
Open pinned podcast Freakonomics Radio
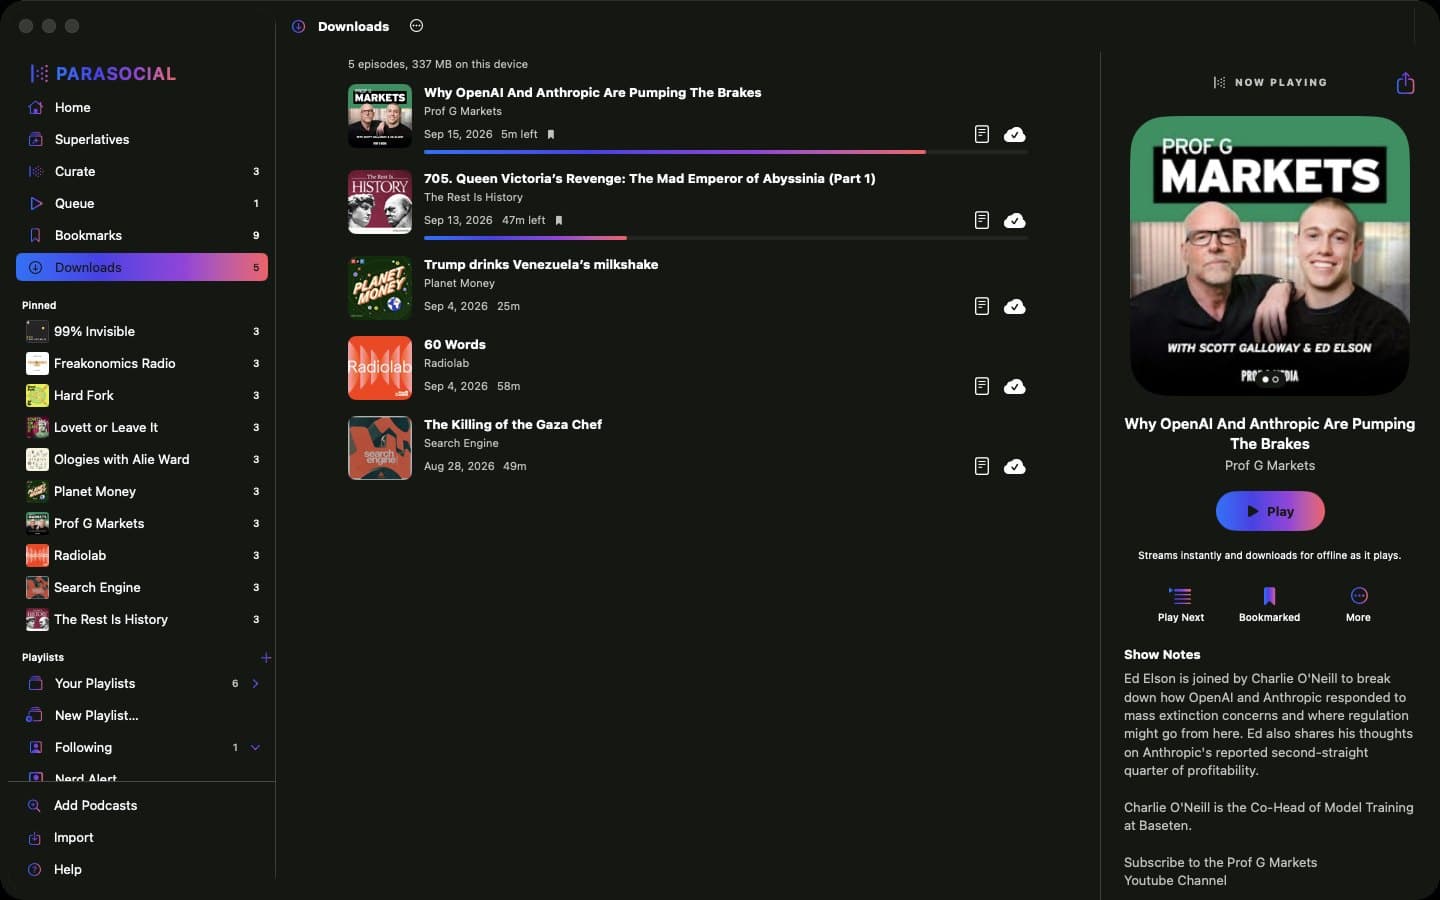142,363
